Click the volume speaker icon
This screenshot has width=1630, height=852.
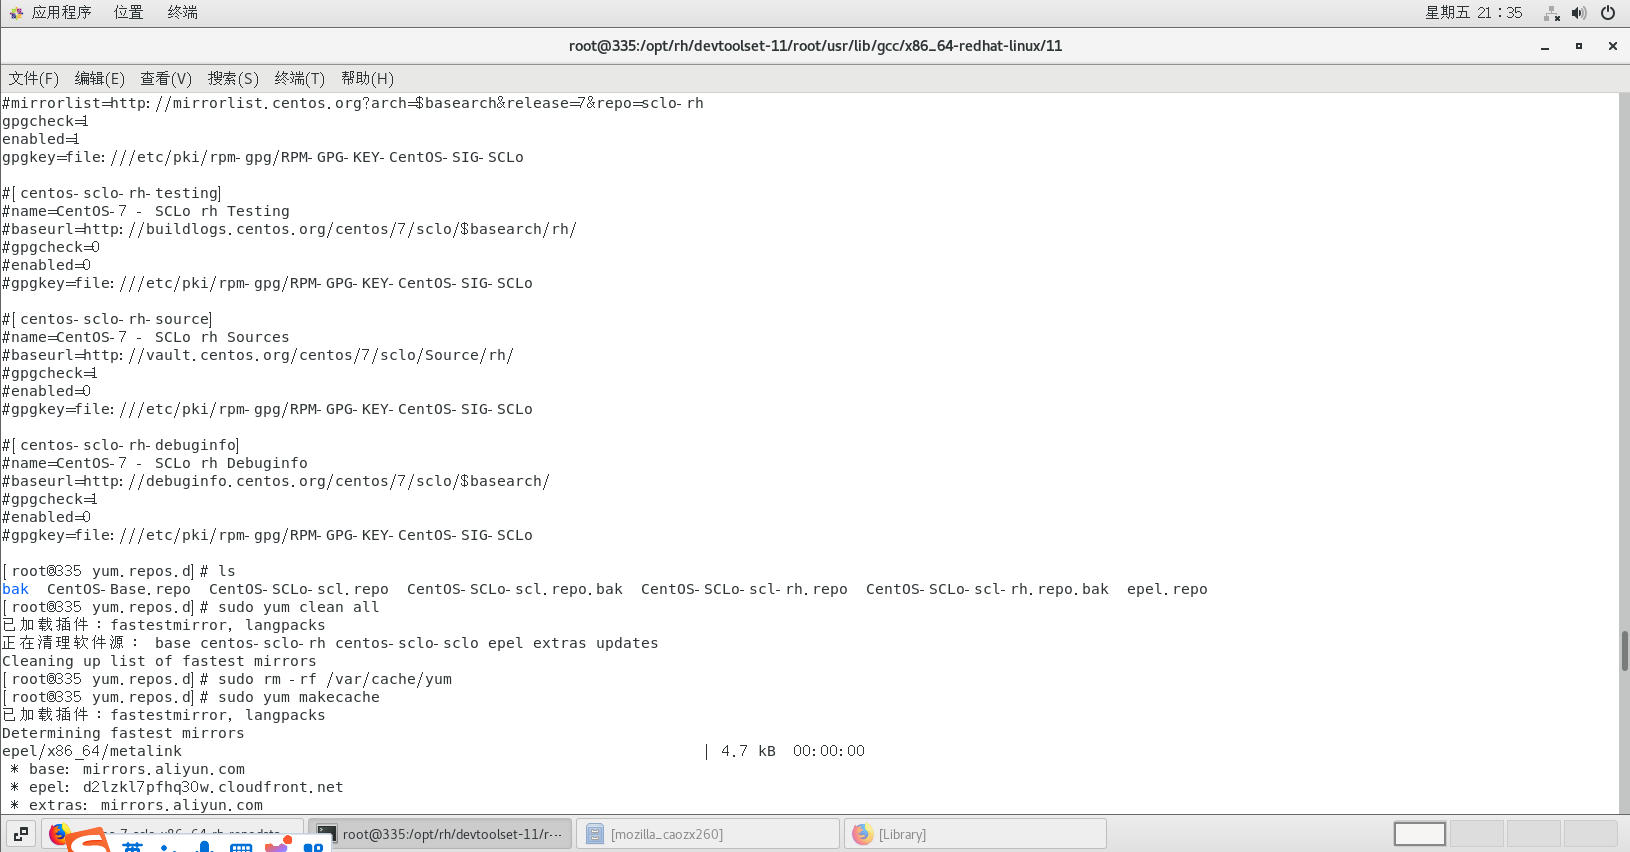click(x=1579, y=13)
